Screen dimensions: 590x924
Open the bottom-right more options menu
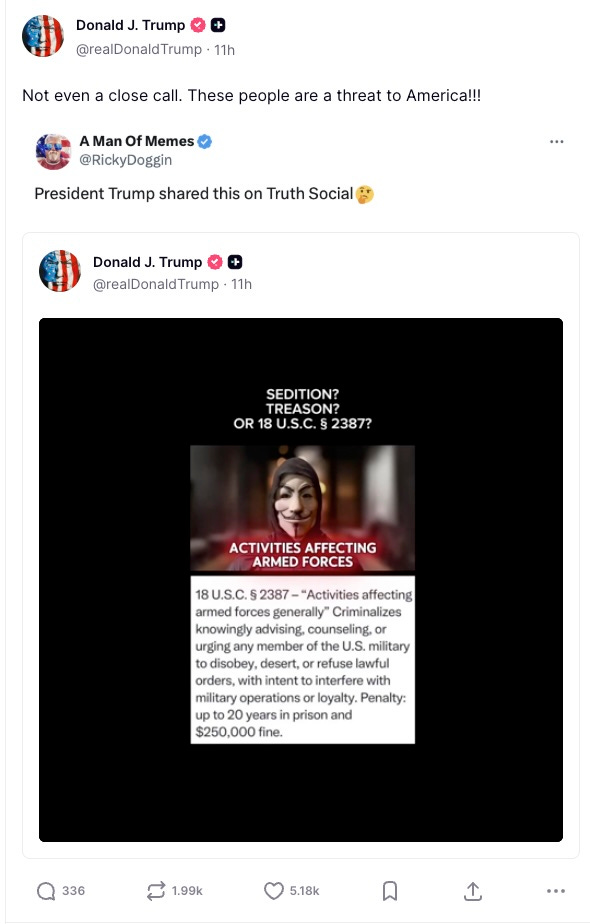(558, 891)
